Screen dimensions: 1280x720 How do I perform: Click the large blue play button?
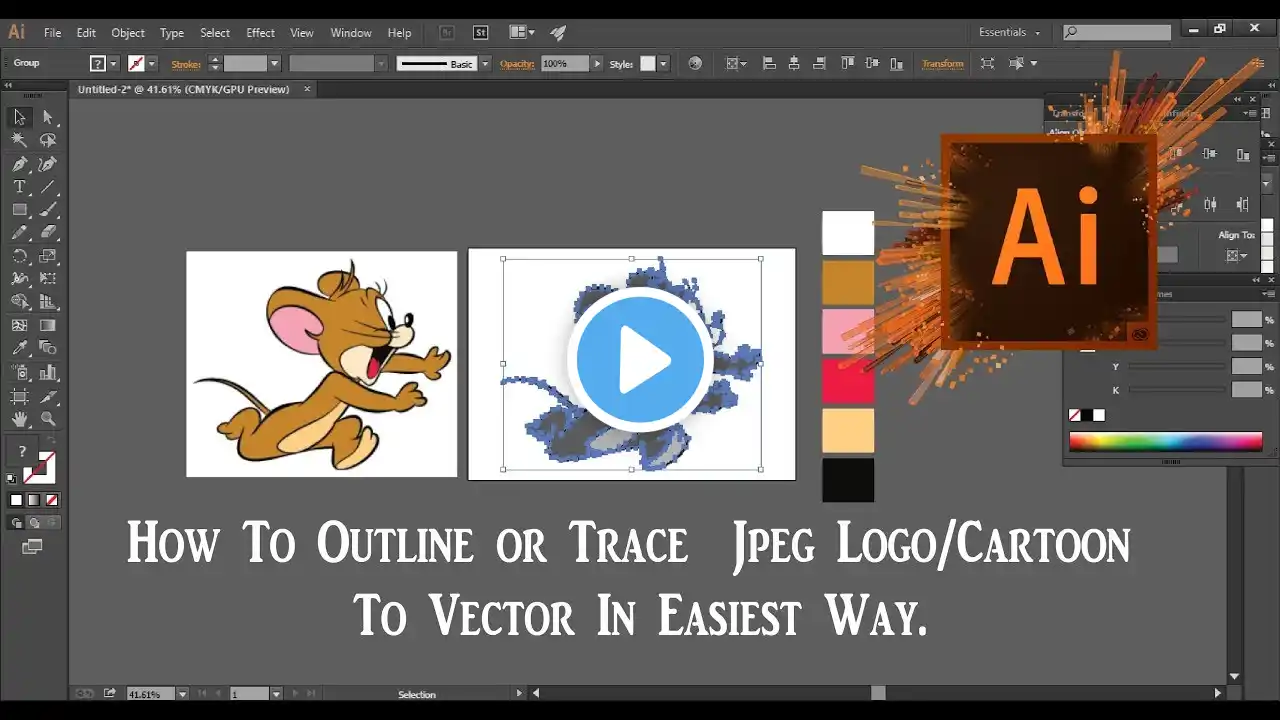(x=640, y=360)
